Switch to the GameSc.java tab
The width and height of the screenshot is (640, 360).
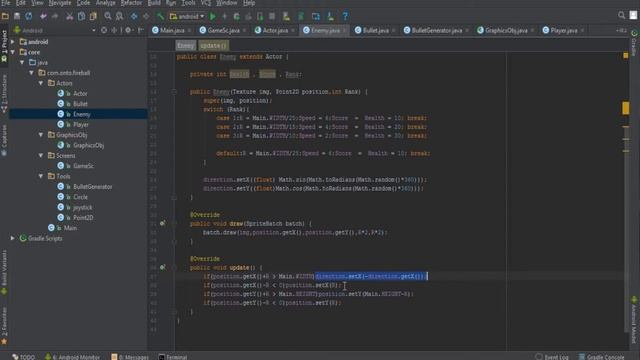click(223, 30)
